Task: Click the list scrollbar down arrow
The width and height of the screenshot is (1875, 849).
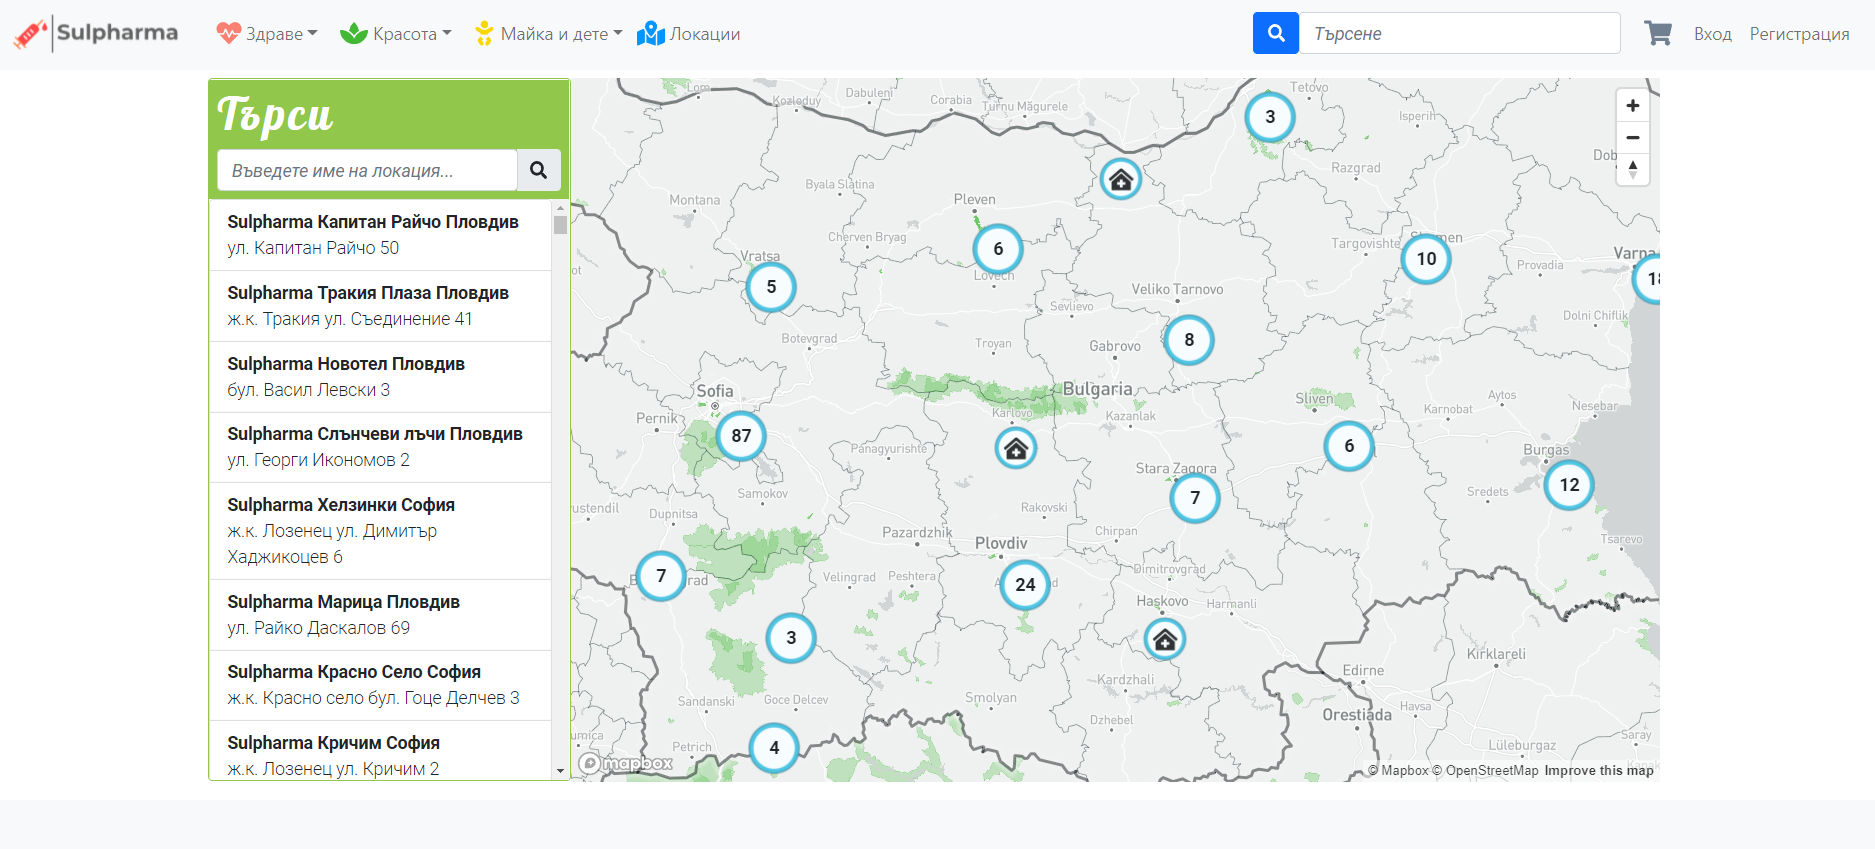Action: coord(560,771)
